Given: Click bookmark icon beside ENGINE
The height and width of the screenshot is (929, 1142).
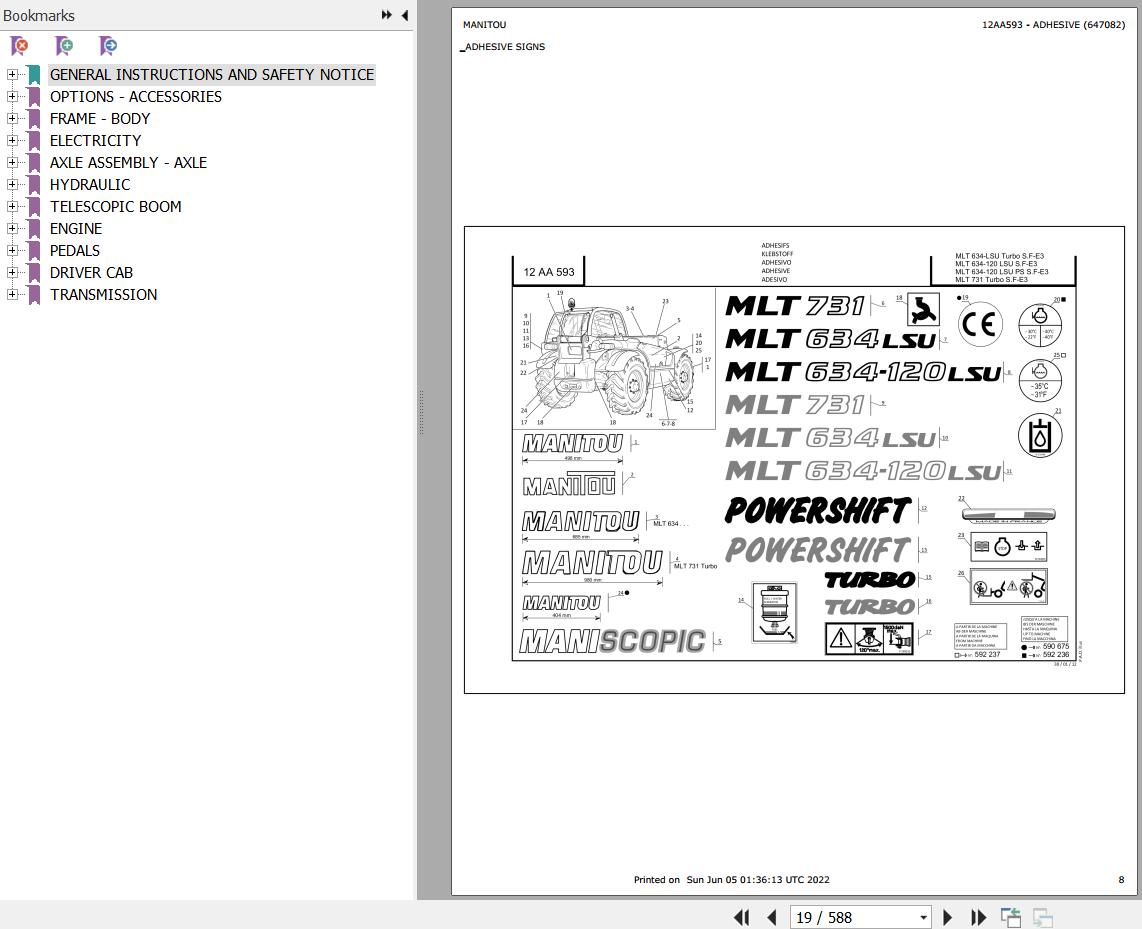Looking at the screenshot, I should 34,229.
